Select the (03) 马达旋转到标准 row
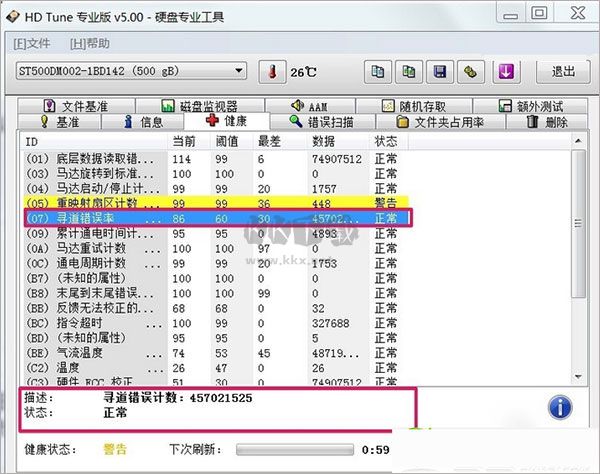 point(216,174)
